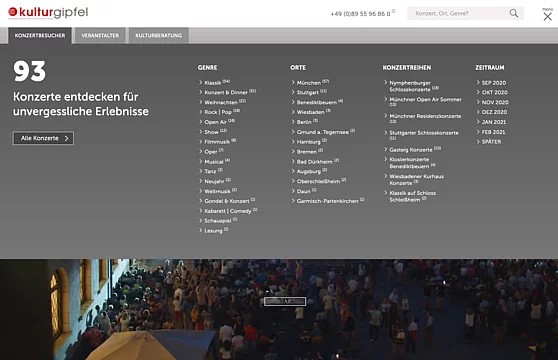
Task: Choose Bad Dürkheim under Orte
Action: tap(315, 162)
